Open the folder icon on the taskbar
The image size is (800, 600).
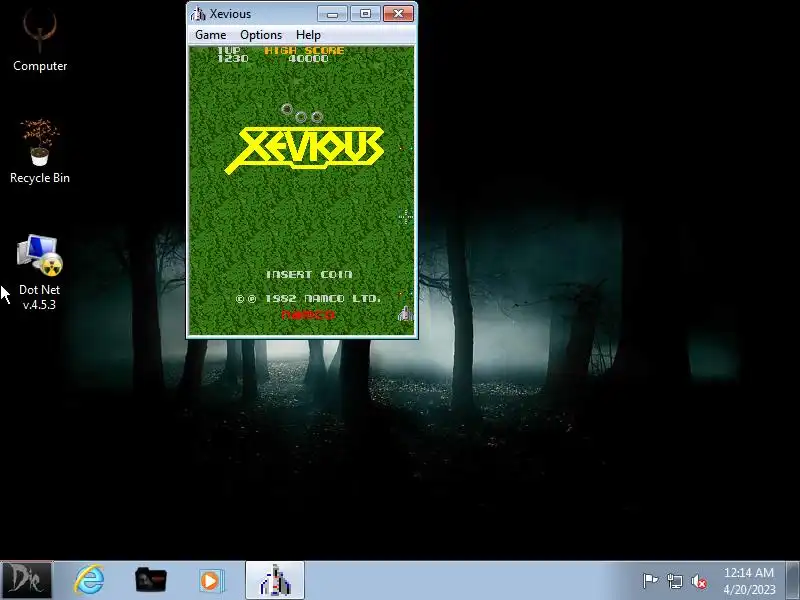point(151,580)
